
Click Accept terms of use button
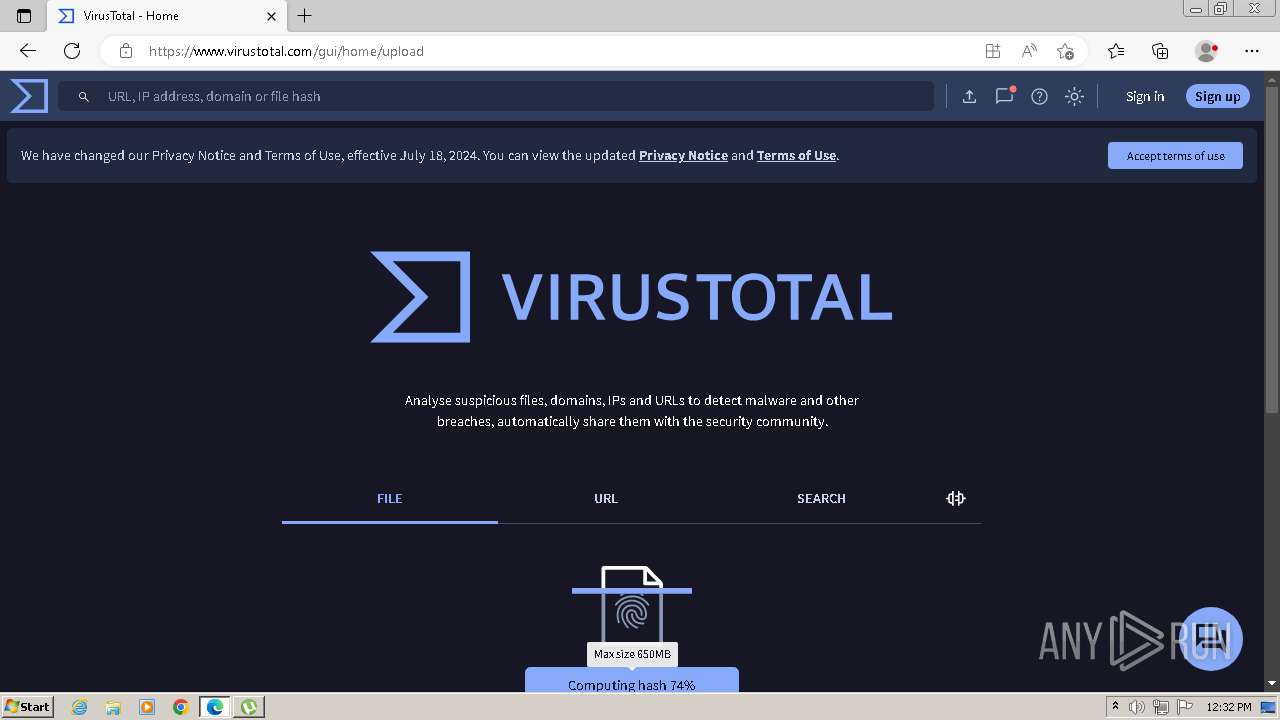tap(1175, 155)
